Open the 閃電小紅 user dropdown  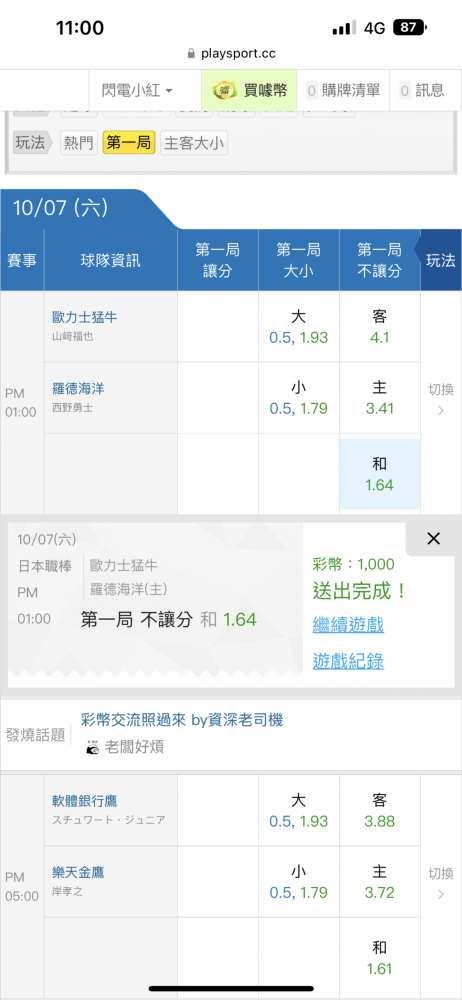click(x=137, y=91)
